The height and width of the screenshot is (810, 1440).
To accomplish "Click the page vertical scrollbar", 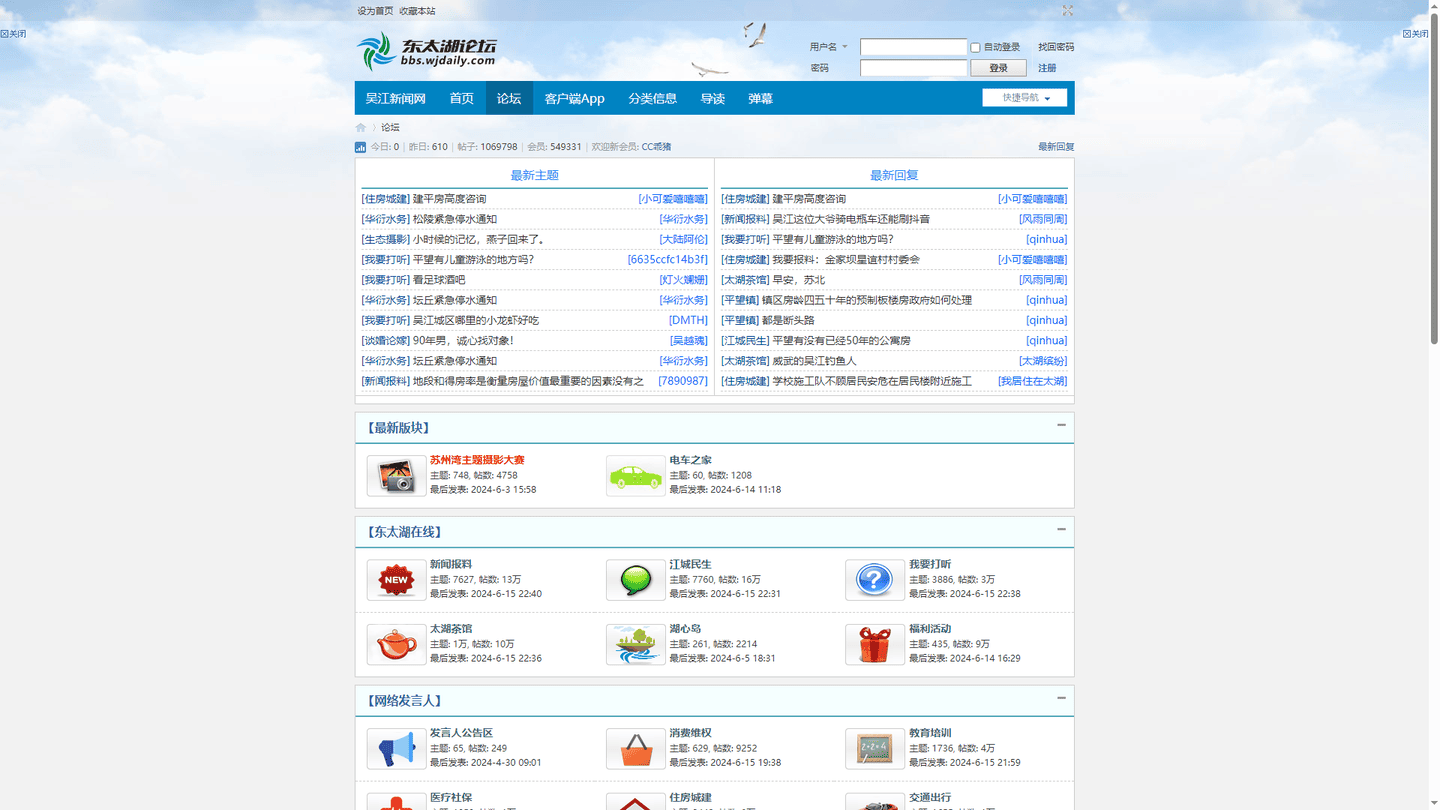I will (x=1433, y=180).
